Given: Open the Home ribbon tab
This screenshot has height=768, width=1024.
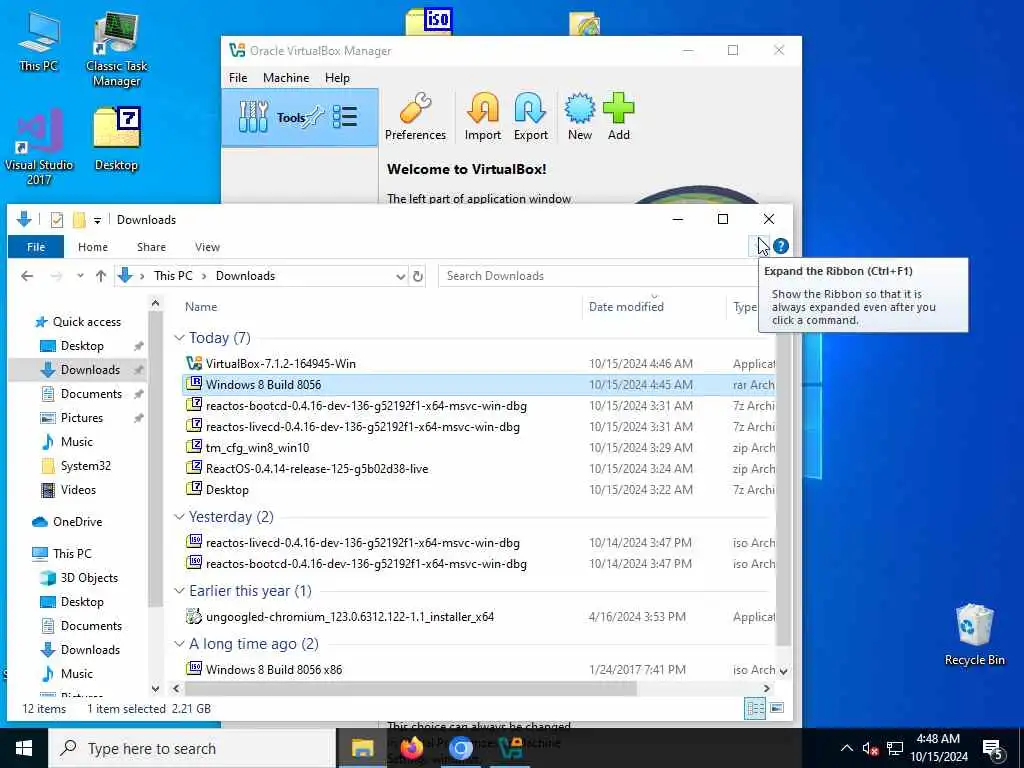Looking at the screenshot, I should pos(93,247).
